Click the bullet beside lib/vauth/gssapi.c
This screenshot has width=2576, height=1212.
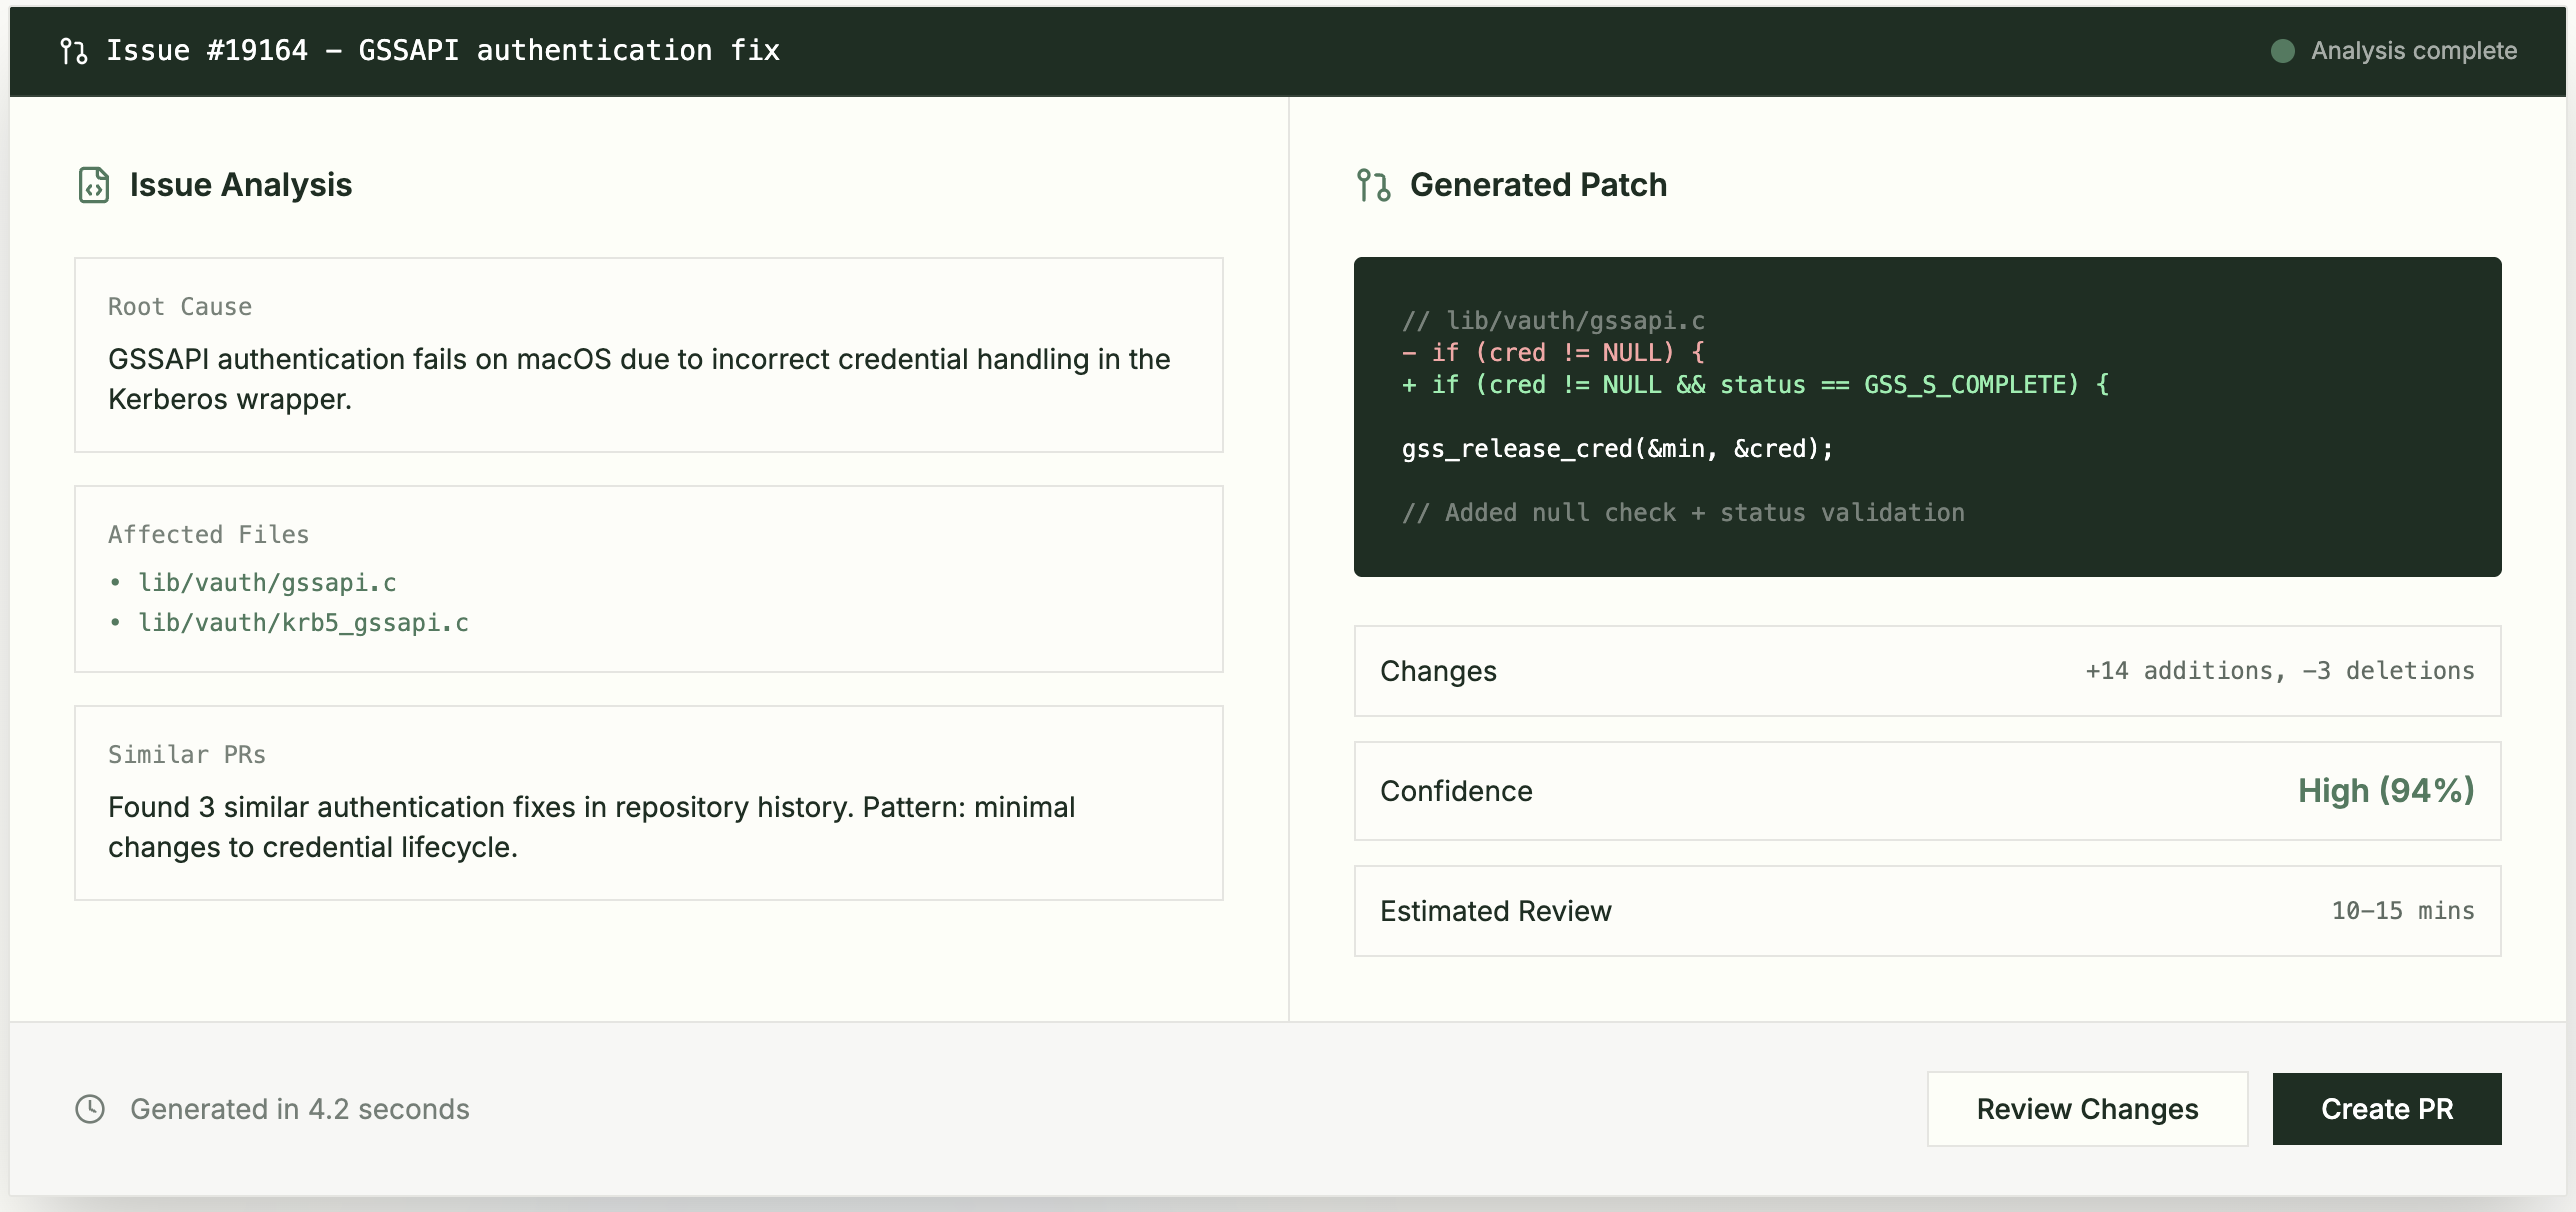pos(117,582)
